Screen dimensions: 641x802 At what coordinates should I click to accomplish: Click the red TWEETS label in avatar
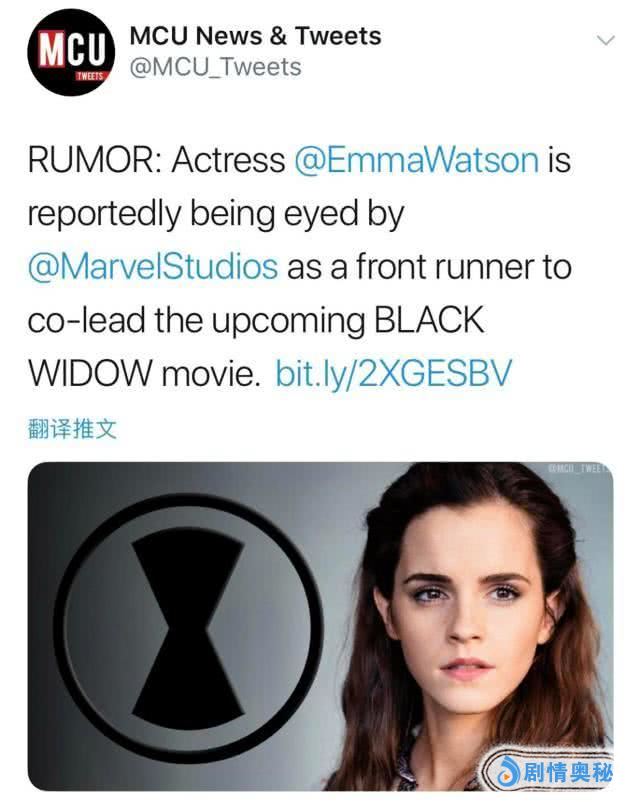(90, 76)
